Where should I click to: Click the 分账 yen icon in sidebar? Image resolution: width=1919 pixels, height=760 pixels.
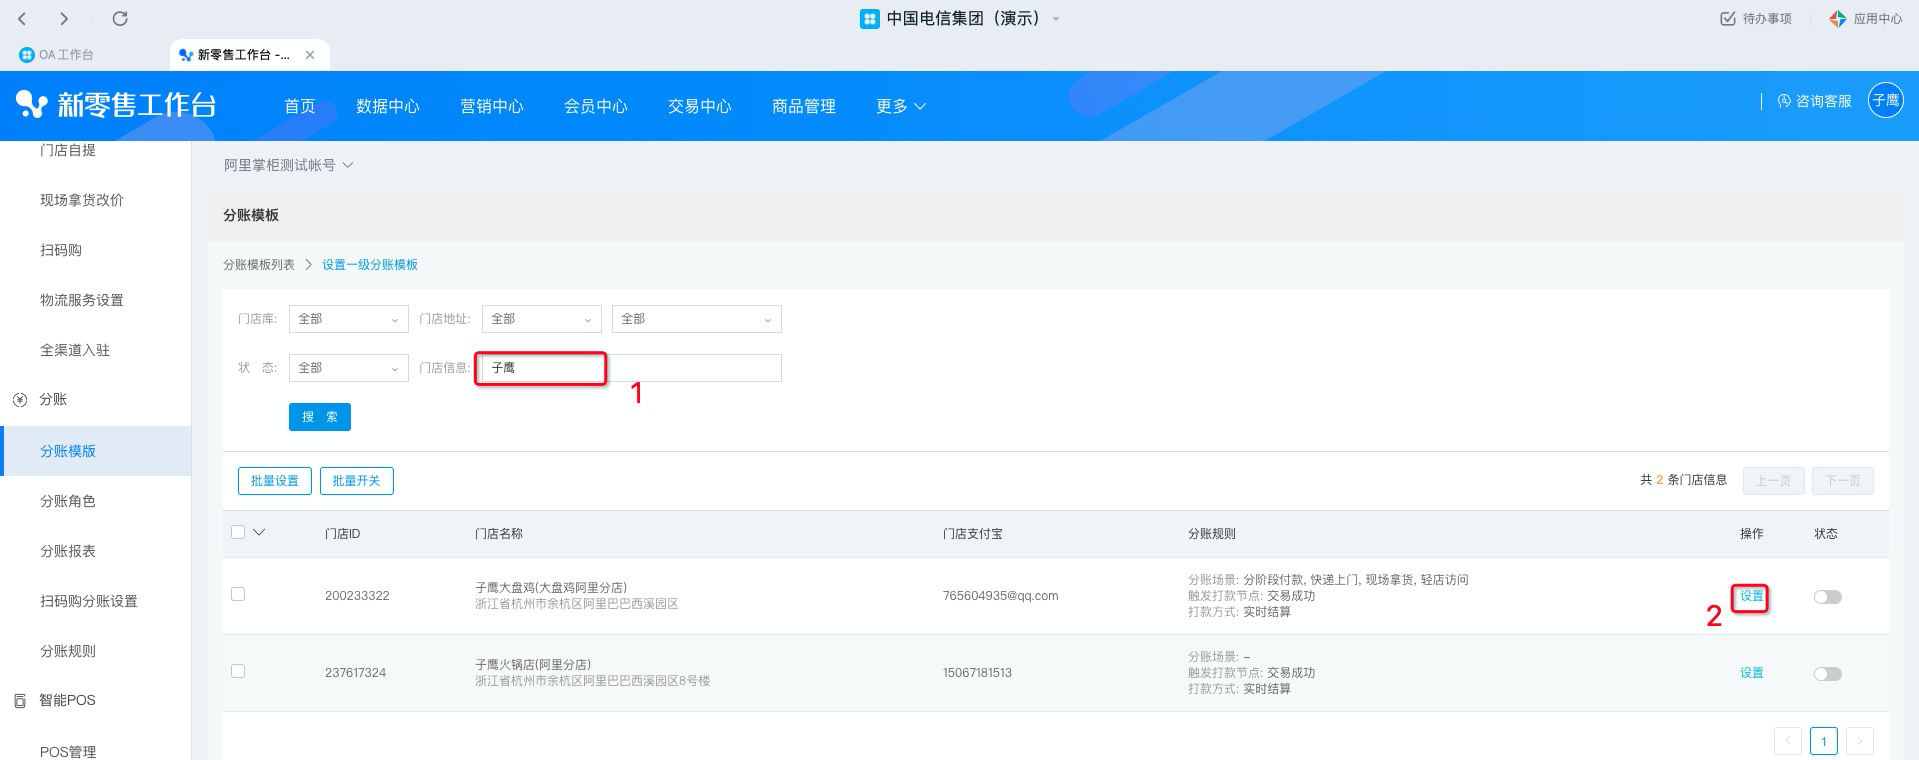pyautogui.click(x=20, y=400)
